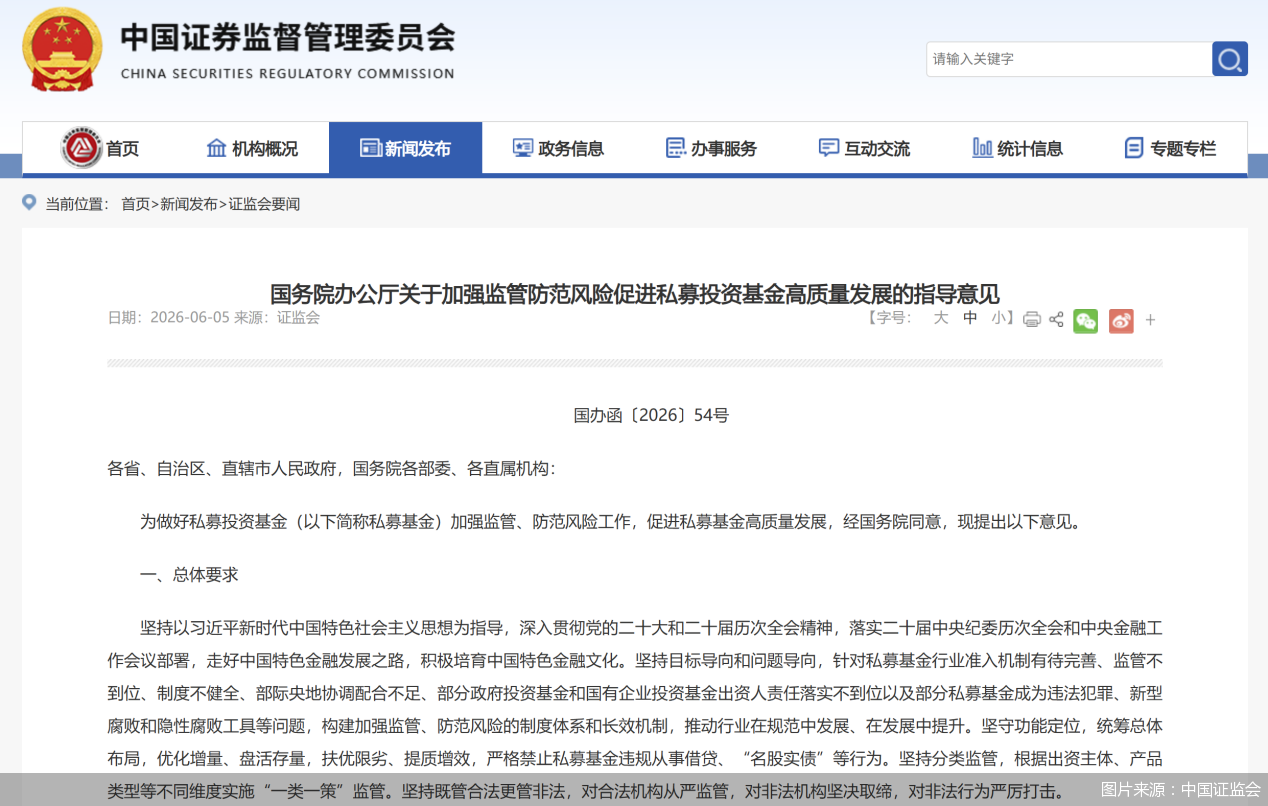This screenshot has width=1268, height=806.
Task: Click the 首页 breadcrumb link
Action: 135,204
